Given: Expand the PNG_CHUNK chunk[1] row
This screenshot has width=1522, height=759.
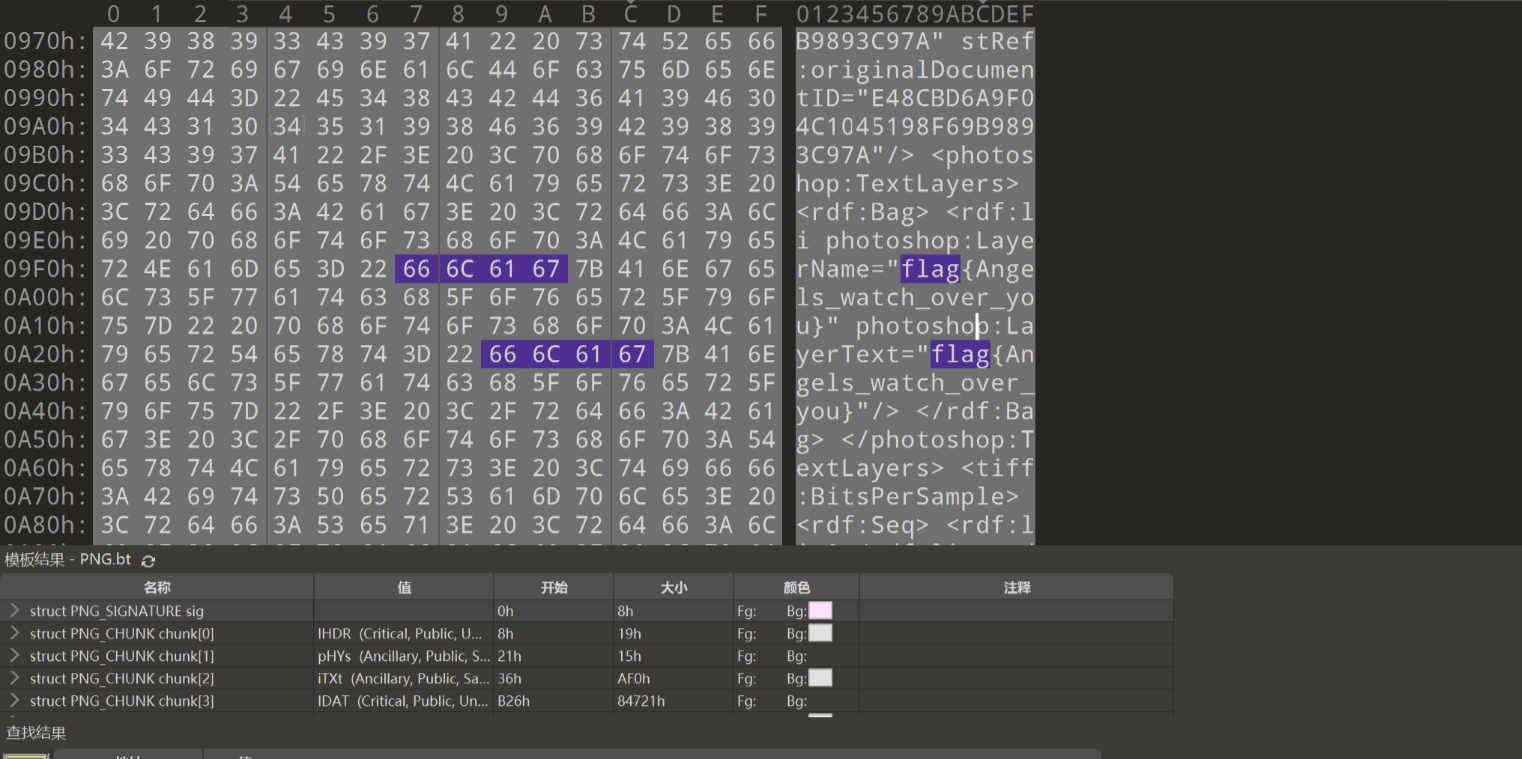Looking at the screenshot, I should [15, 656].
